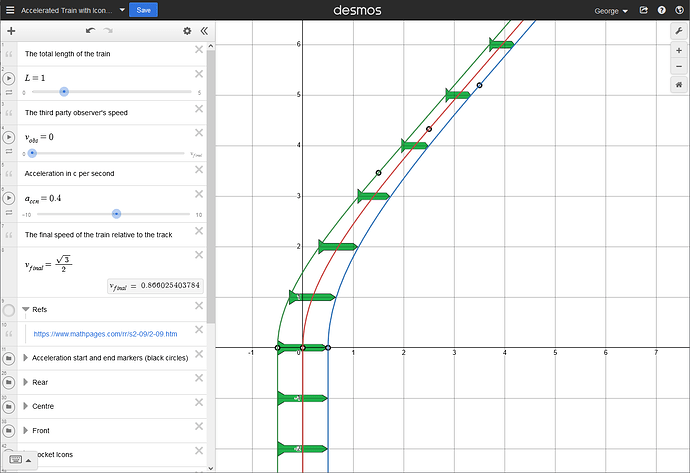Zoom in with the plus button
The width and height of the screenshot is (690, 473).
[679, 51]
